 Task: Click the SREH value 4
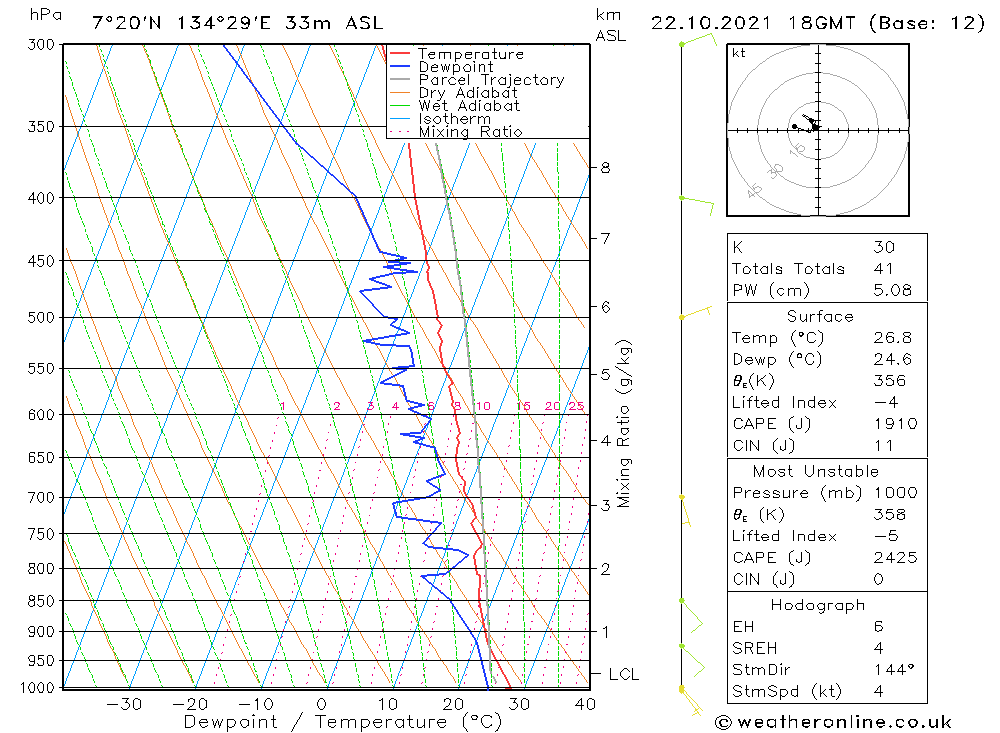(879, 648)
